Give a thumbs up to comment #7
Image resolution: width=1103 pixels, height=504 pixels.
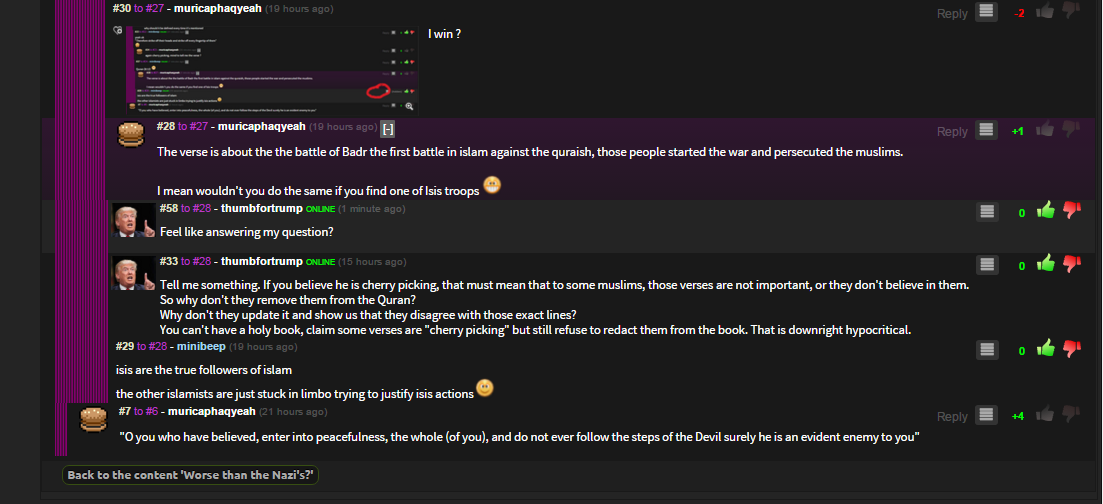point(1046,415)
